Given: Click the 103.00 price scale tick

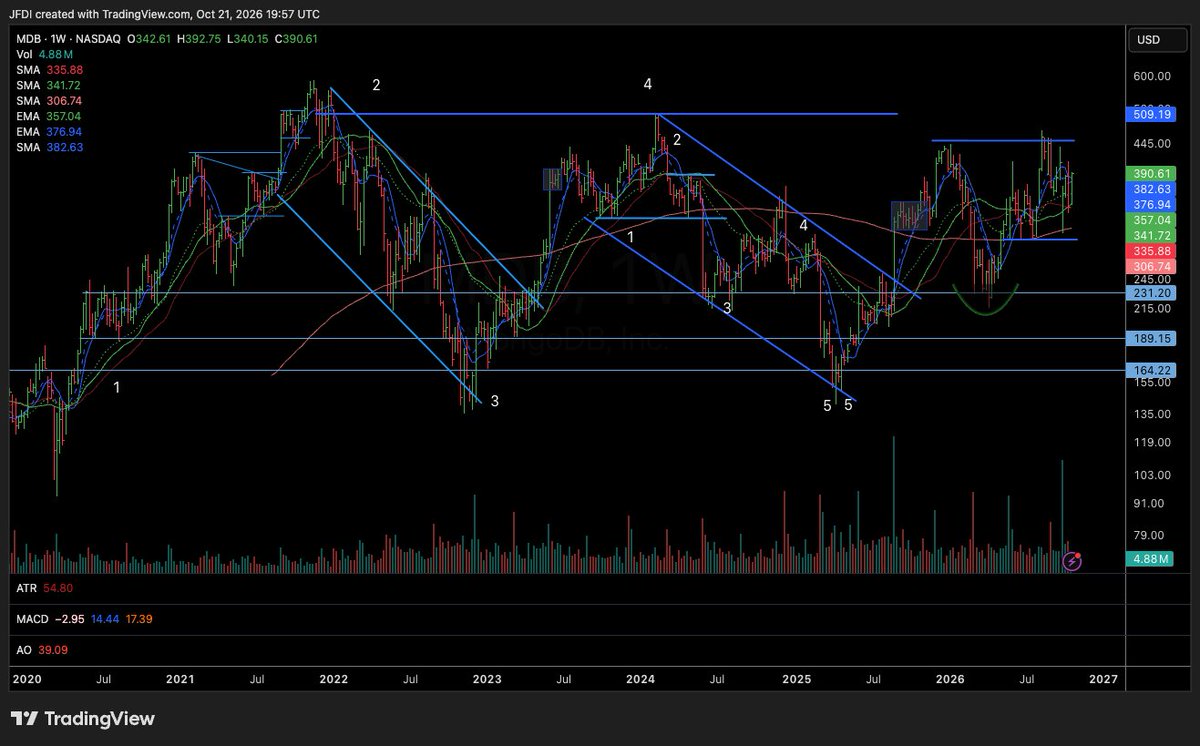Looking at the screenshot, I should (1152, 474).
